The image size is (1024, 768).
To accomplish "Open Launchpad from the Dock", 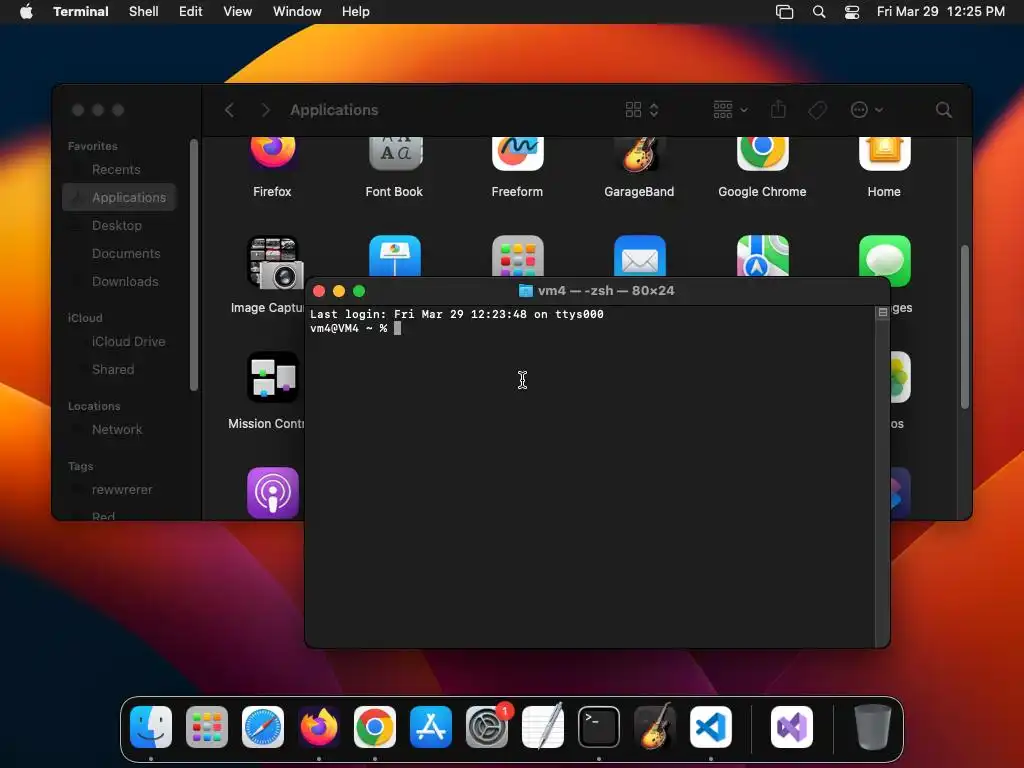I will [x=207, y=727].
